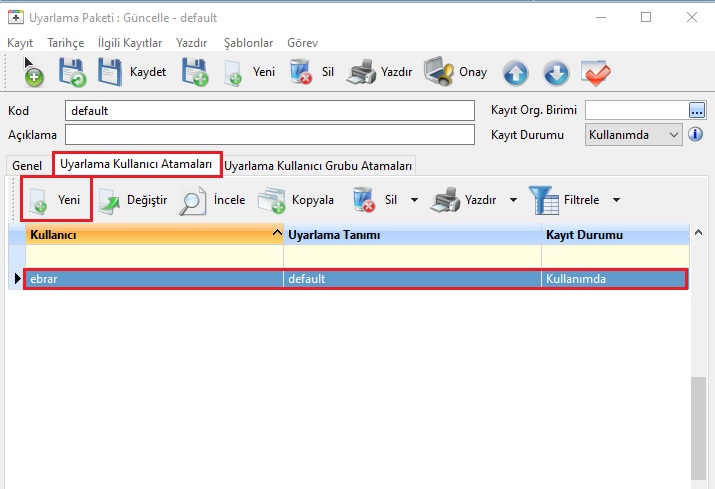Click the Değiştir button

pyautogui.click(x=133, y=200)
